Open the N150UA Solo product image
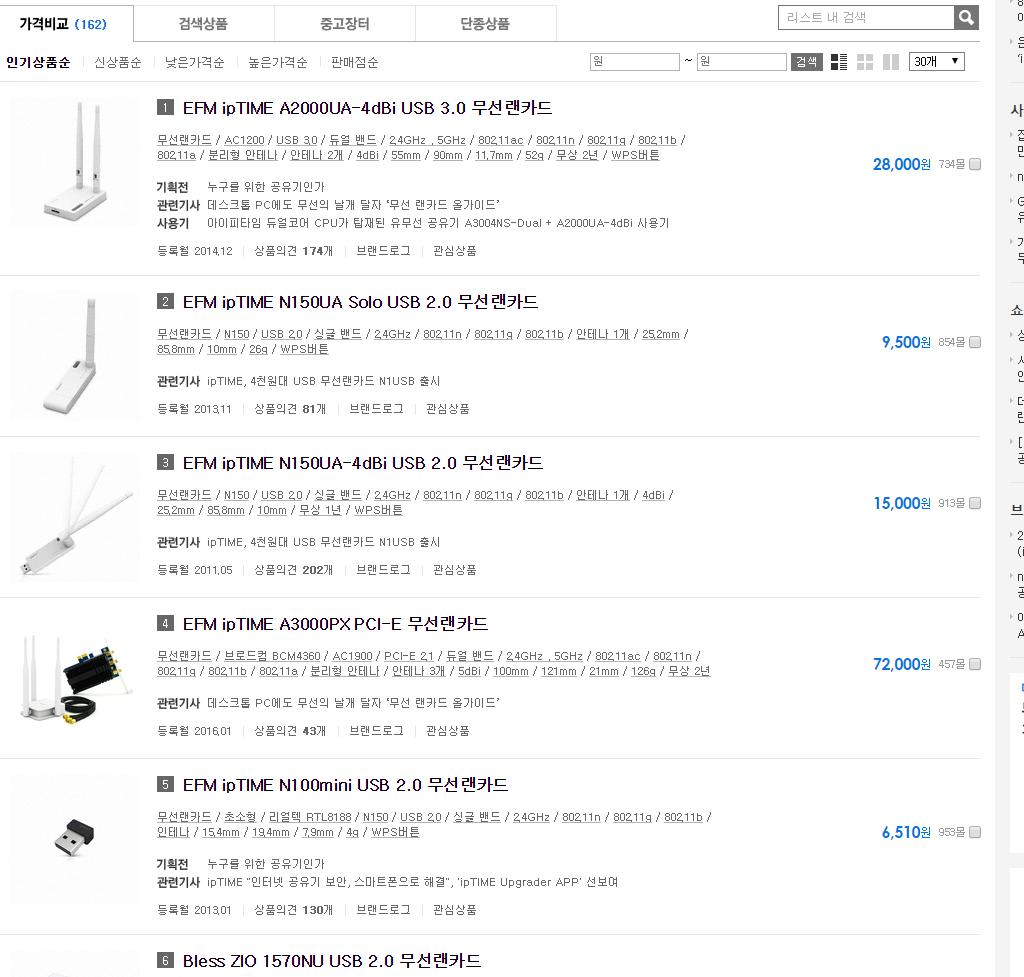Screen dimensions: 1024x977 75,355
